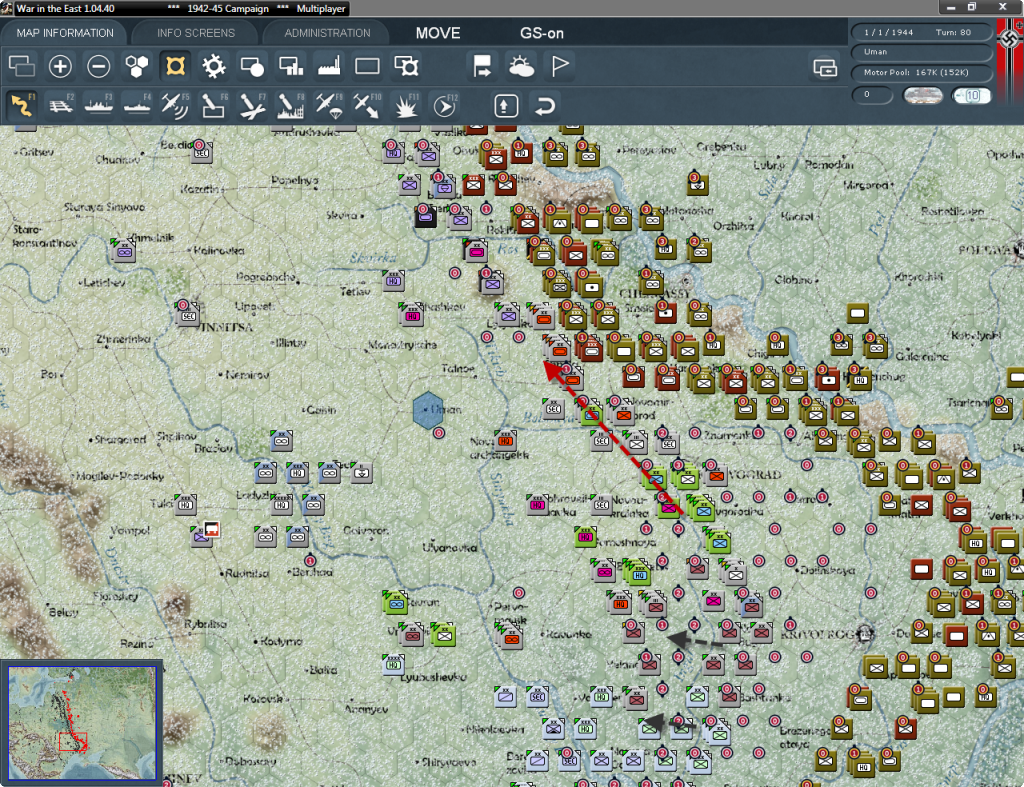
Task: Select Bomb city mode (F8)
Action: (x=290, y=105)
